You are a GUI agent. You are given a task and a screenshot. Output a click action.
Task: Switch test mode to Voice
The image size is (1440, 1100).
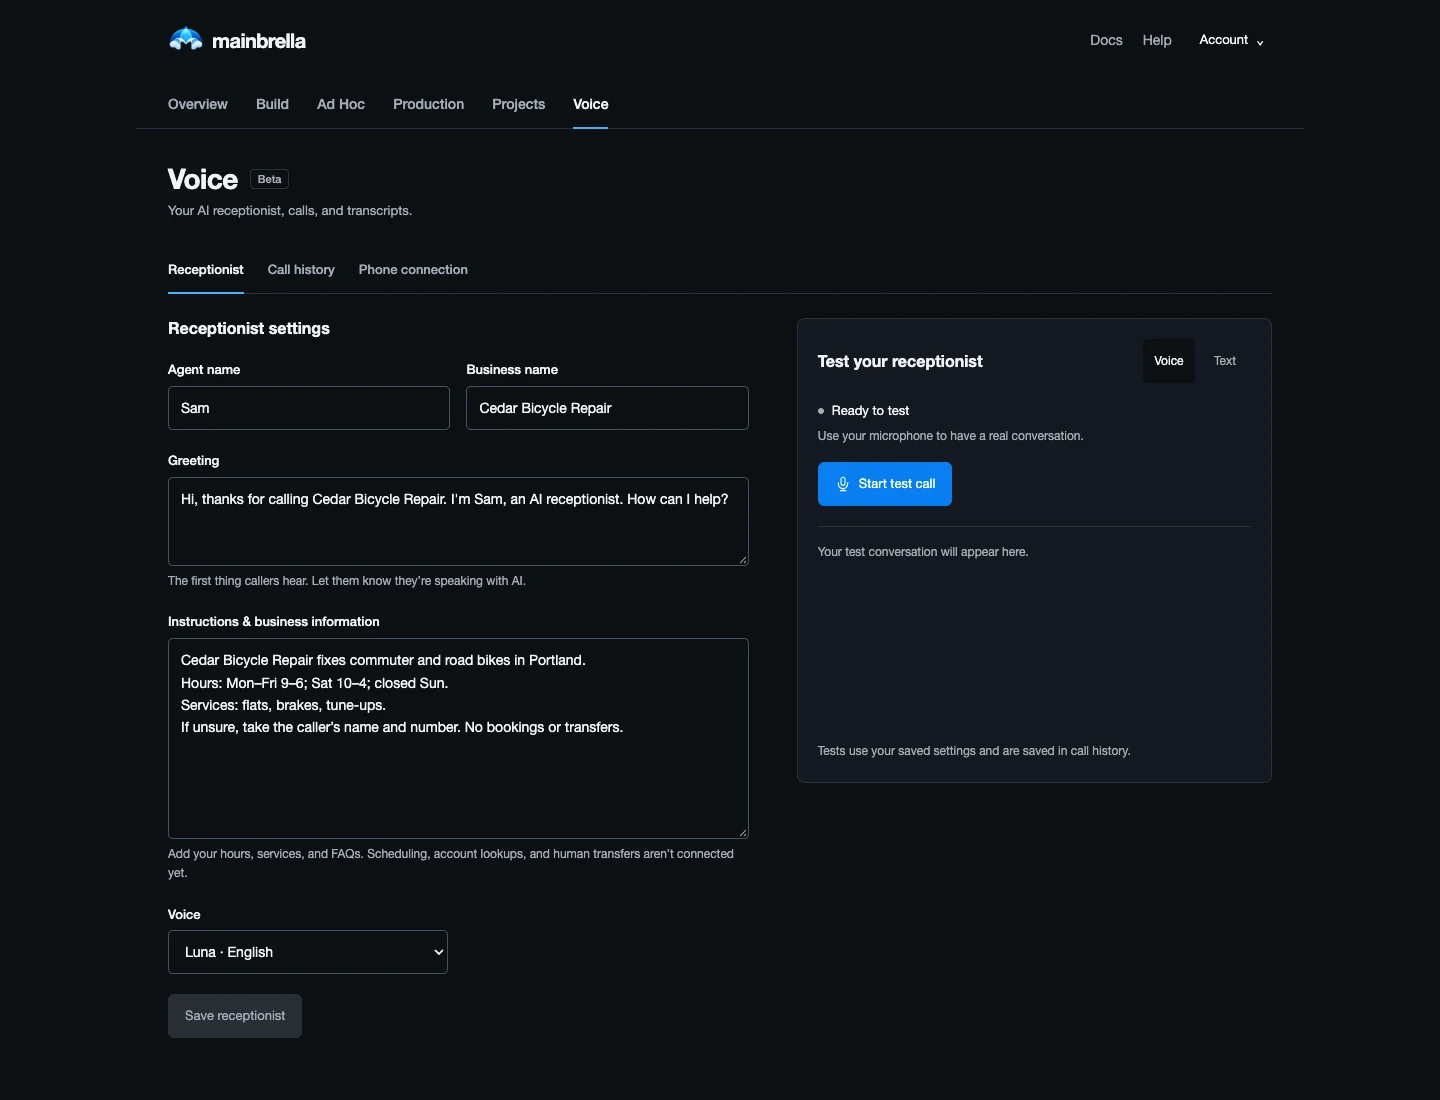click(x=1168, y=361)
